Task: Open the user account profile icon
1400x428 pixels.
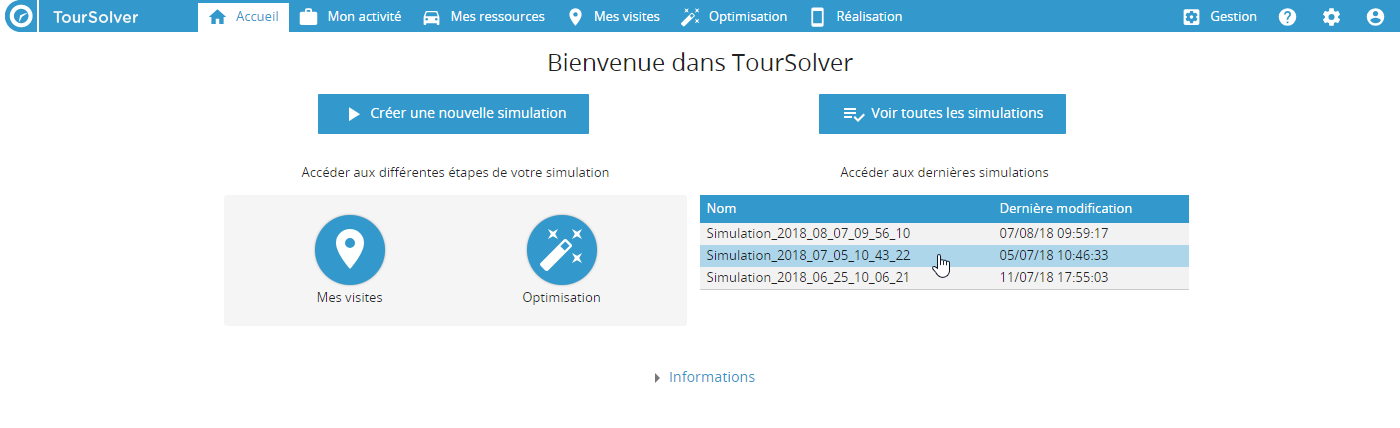Action: coord(1375,17)
